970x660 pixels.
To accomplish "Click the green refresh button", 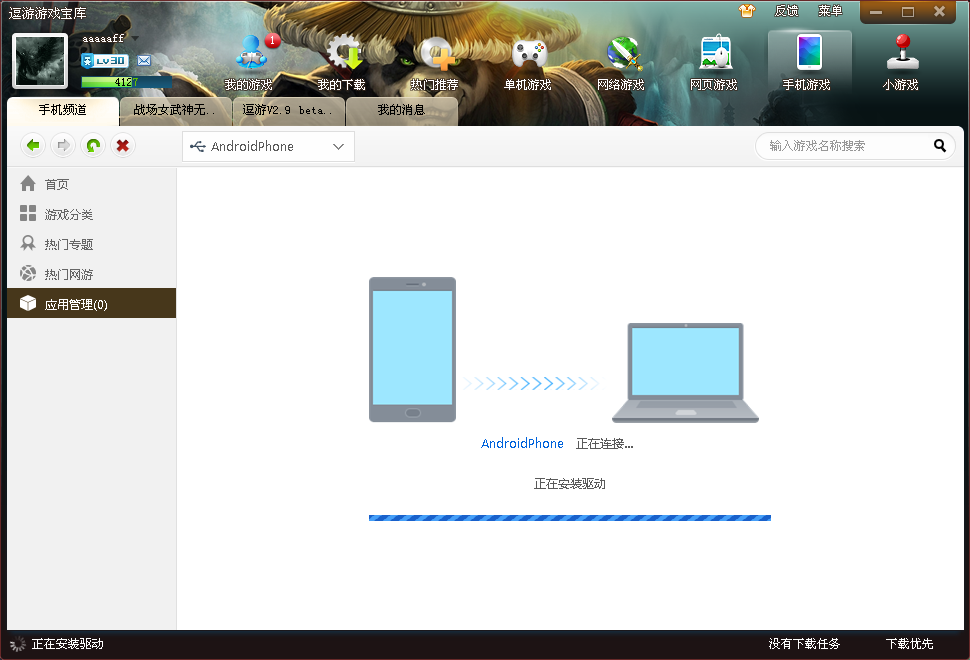I will pos(93,145).
